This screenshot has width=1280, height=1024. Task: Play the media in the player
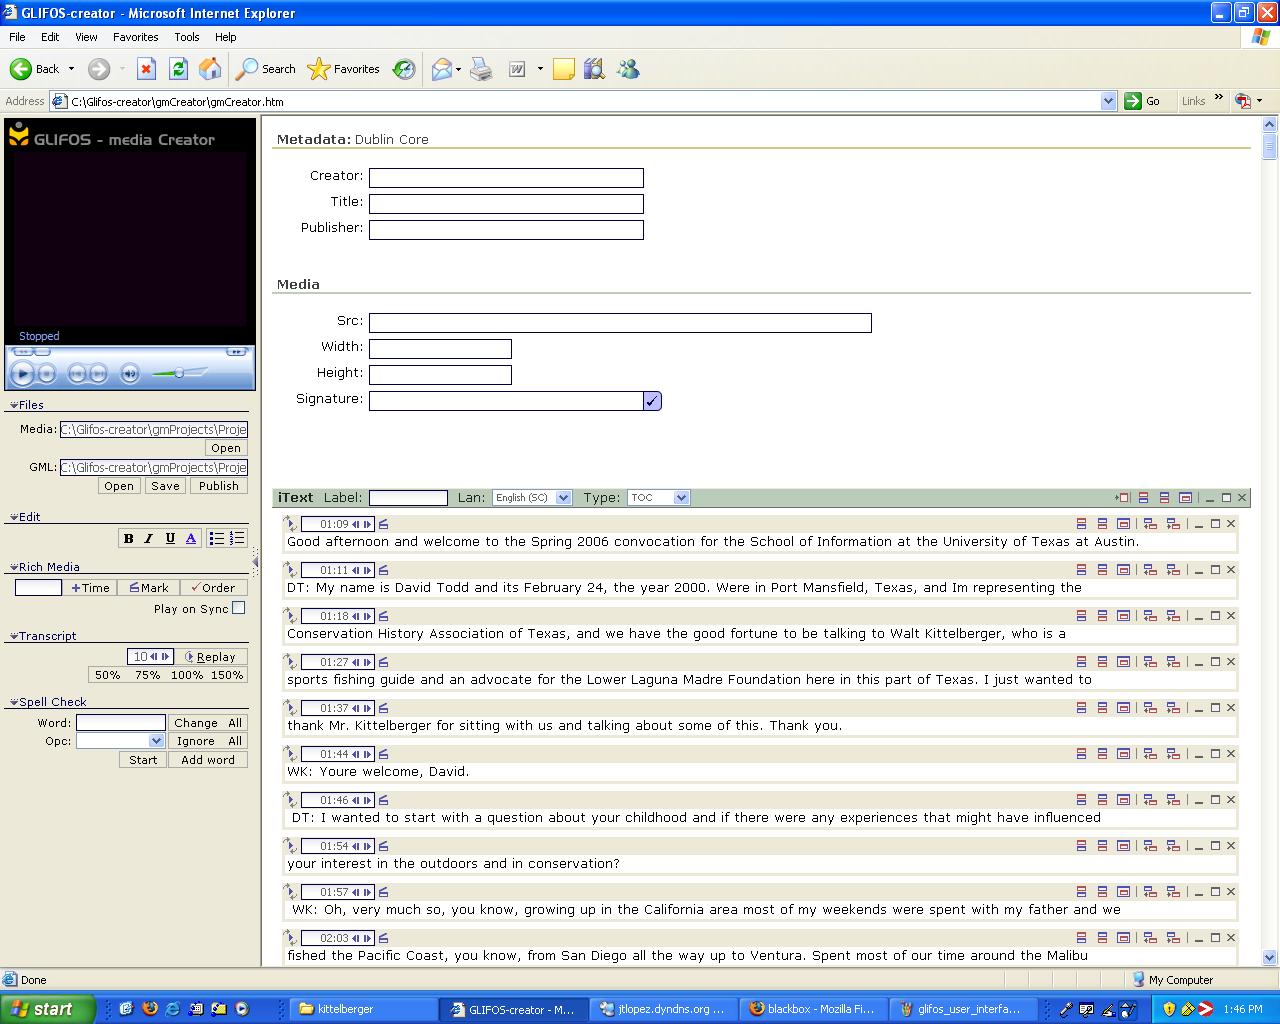[x=21, y=373]
